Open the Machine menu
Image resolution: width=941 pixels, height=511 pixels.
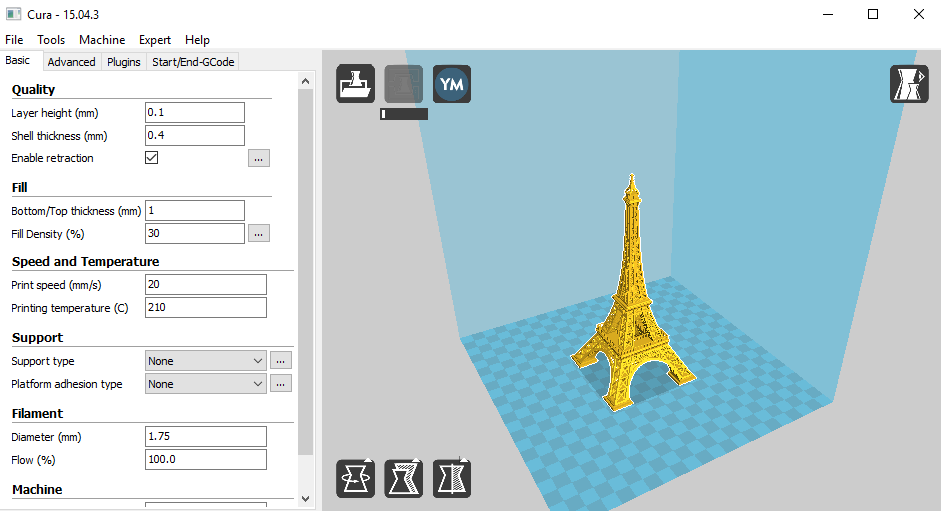pos(102,40)
